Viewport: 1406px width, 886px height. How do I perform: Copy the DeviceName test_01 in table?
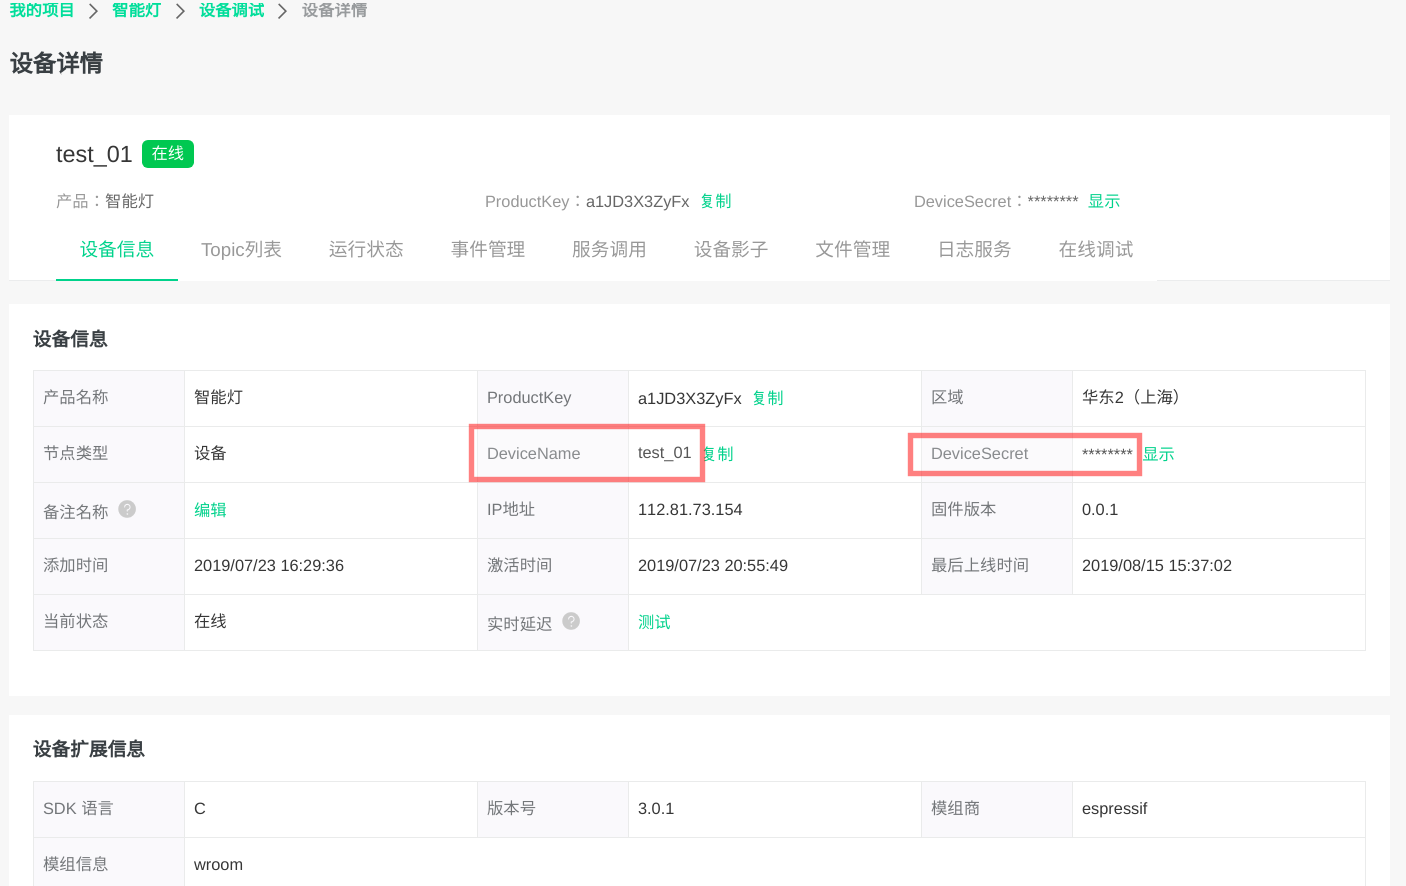720,454
